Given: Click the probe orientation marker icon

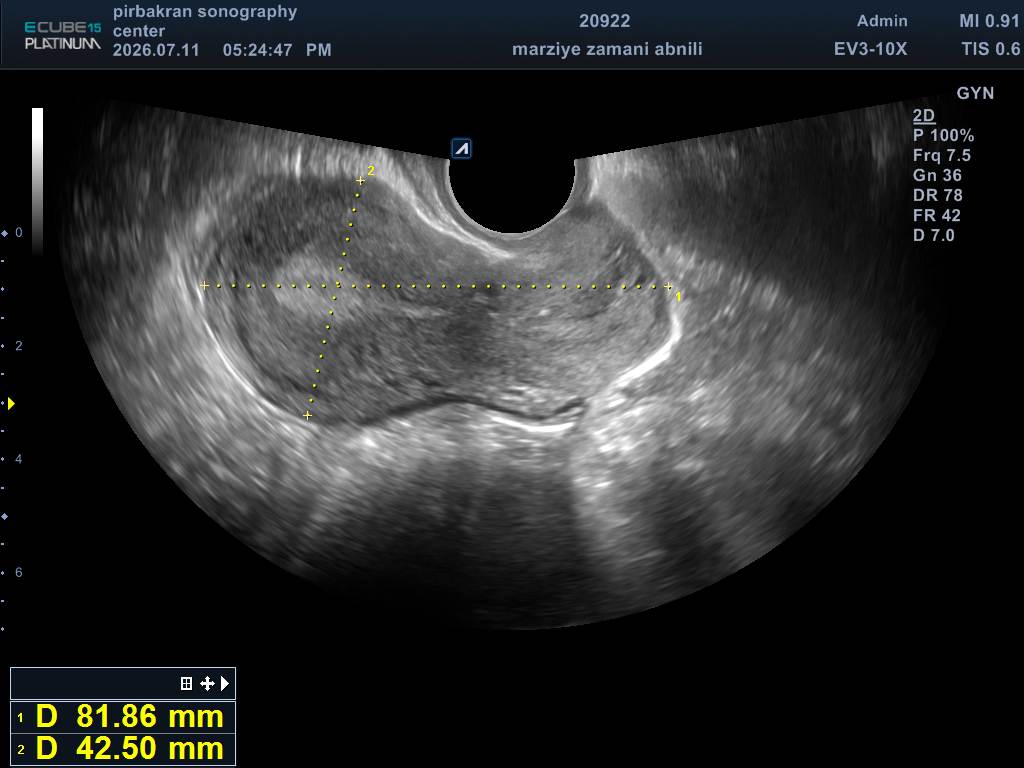Looking at the screenshot, I should (461, 149).
